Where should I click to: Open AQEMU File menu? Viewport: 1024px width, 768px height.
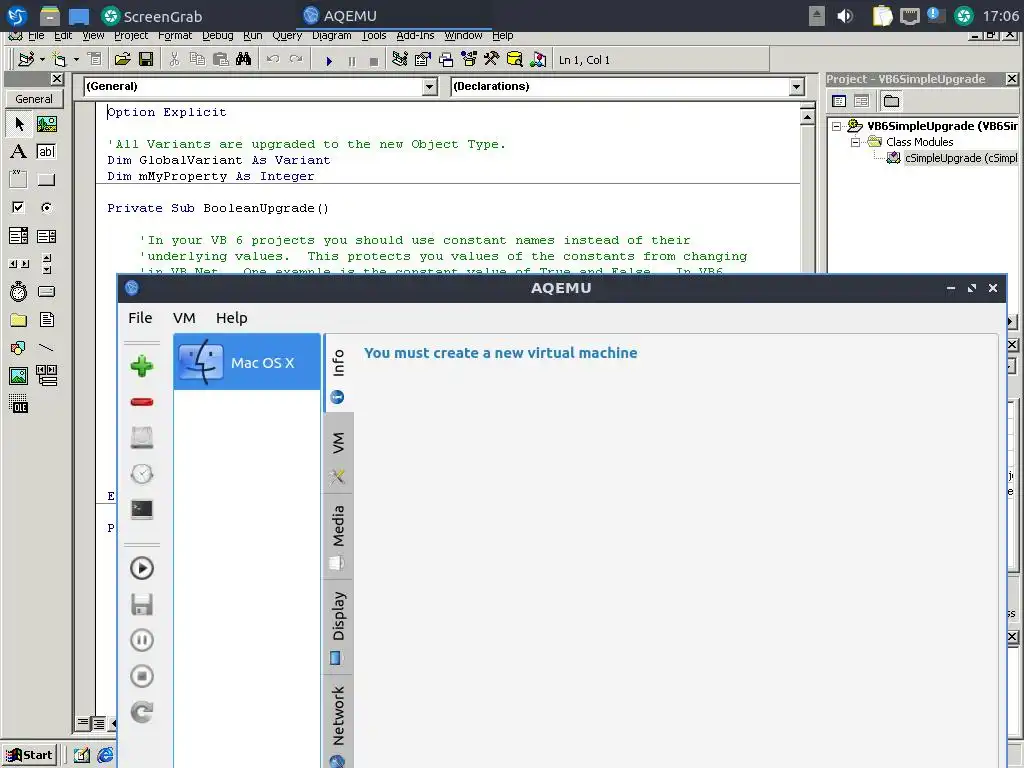pos(140,318)
